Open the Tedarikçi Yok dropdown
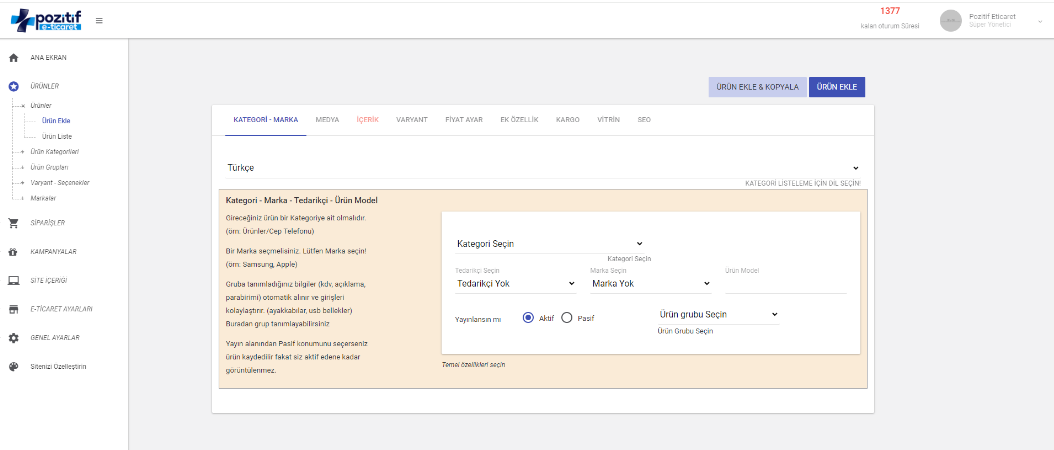Screen dimensions: 1054x450 515,283
